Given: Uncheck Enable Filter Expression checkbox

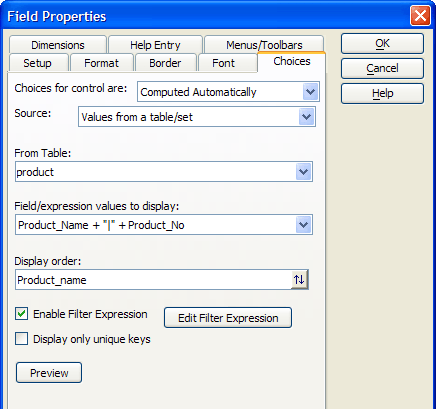Looking at the screenshot, I should 22,314.
